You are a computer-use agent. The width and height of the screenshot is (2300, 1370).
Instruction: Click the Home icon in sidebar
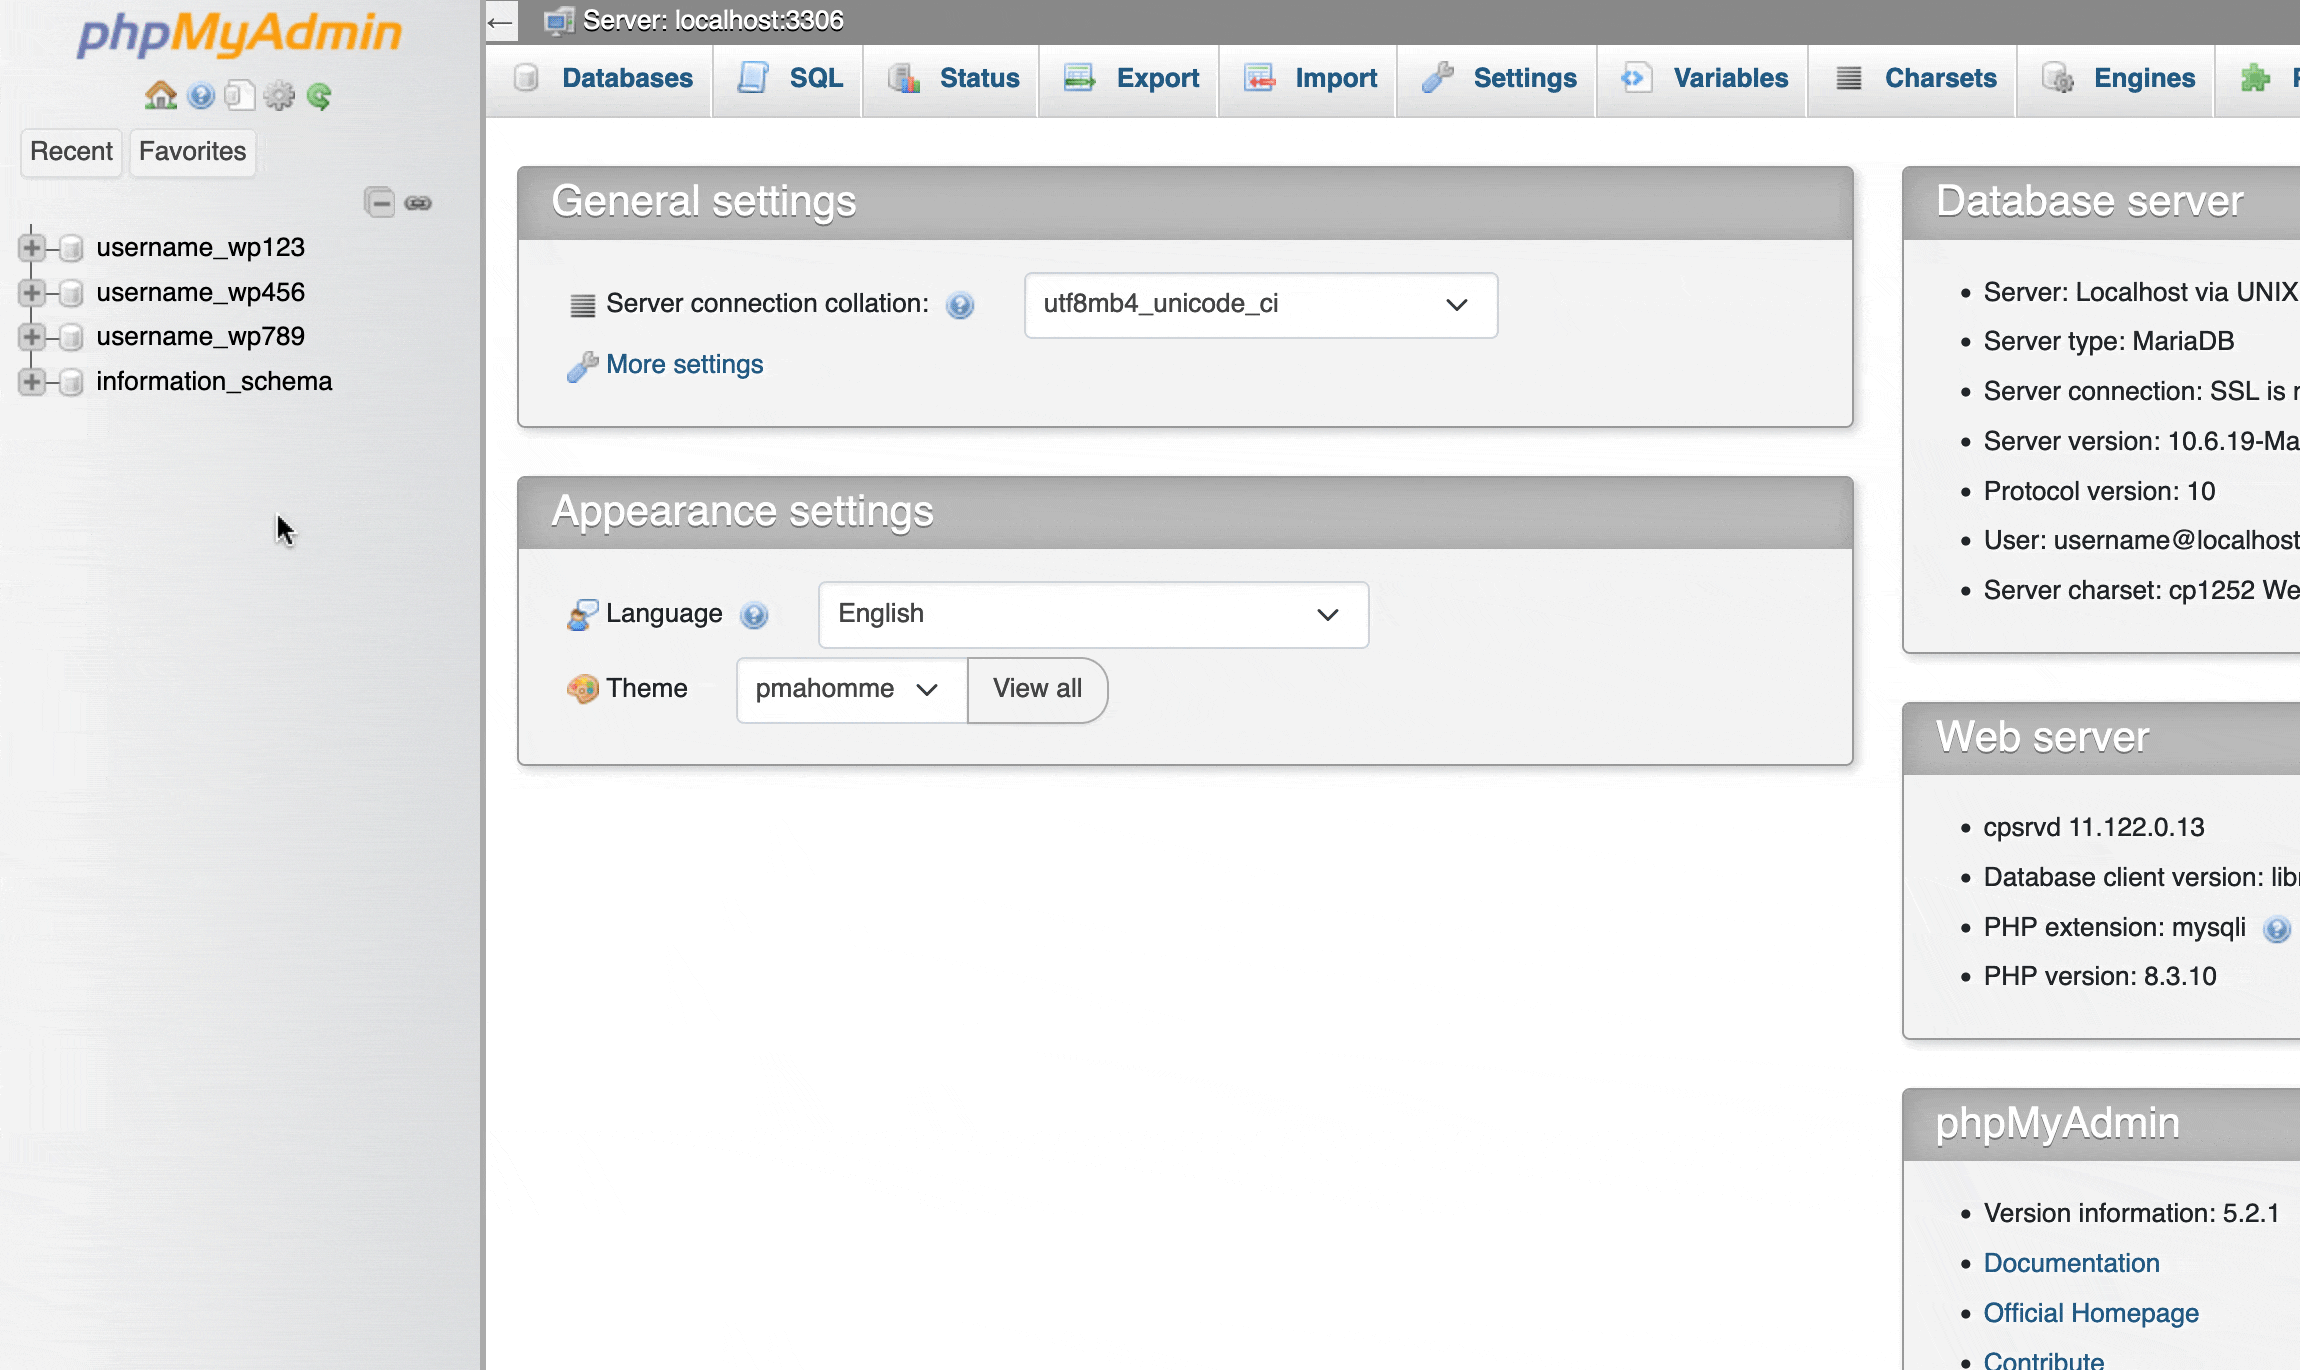(161, 96)
